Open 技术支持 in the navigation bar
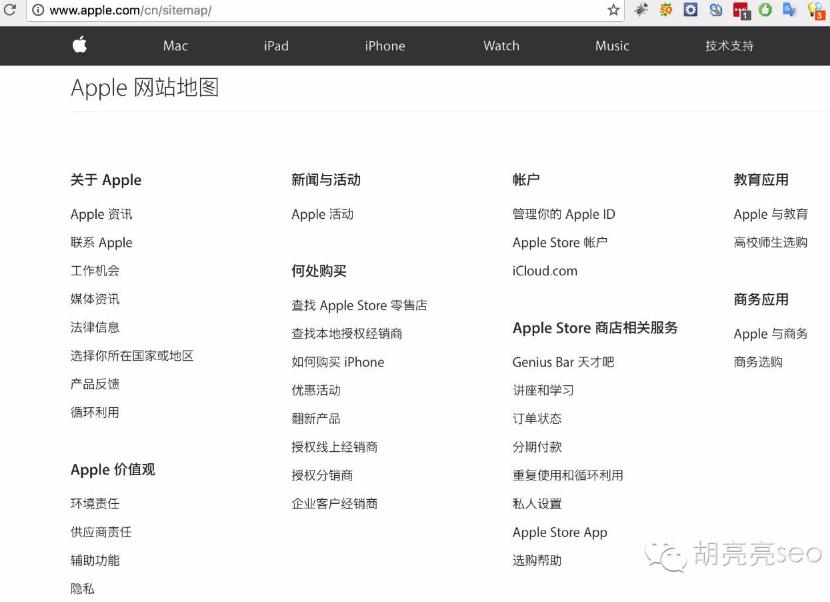This screenshot has height=602, width=830. pos(729,46)
